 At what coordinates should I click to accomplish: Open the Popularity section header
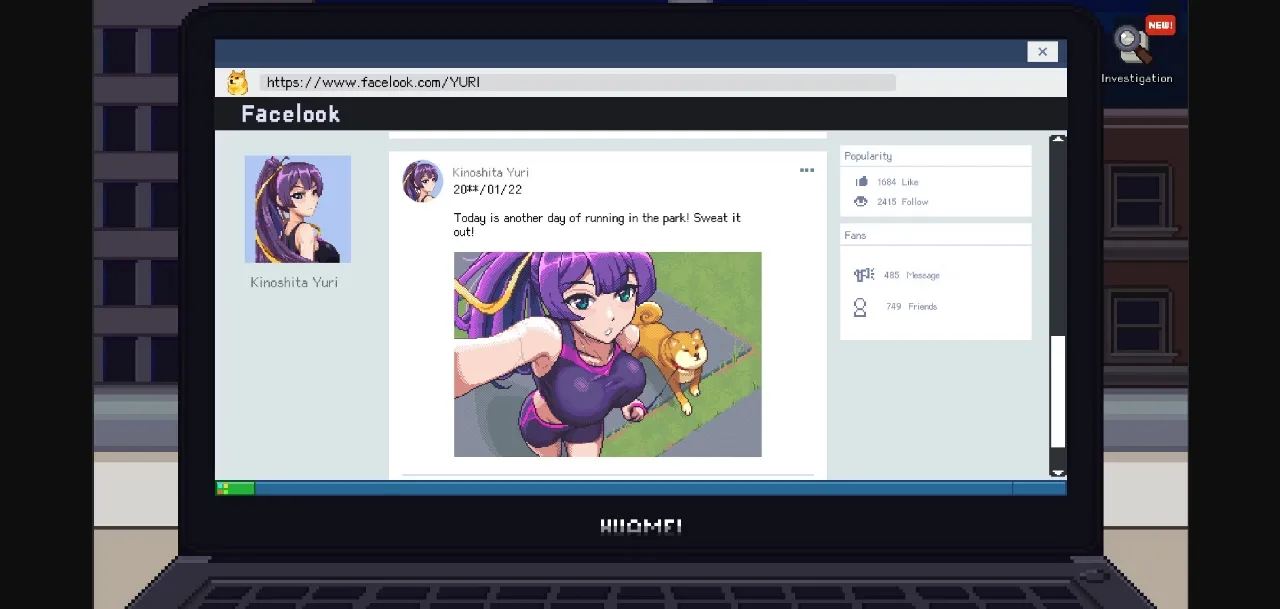867,156
